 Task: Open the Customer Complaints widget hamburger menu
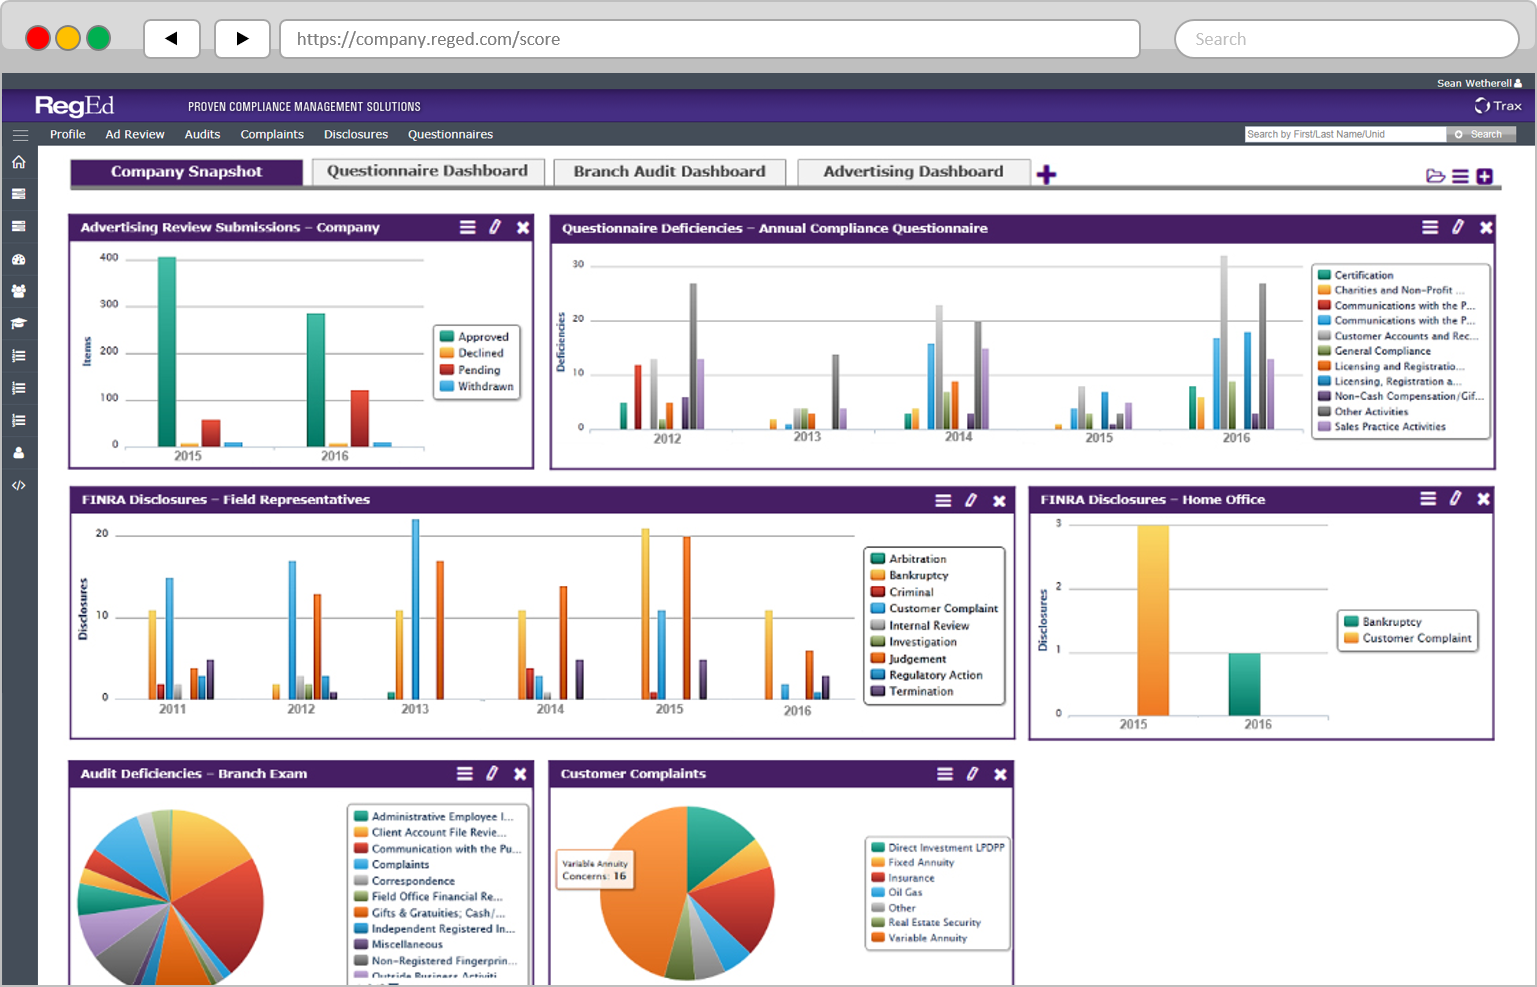[x=944, y=773]
